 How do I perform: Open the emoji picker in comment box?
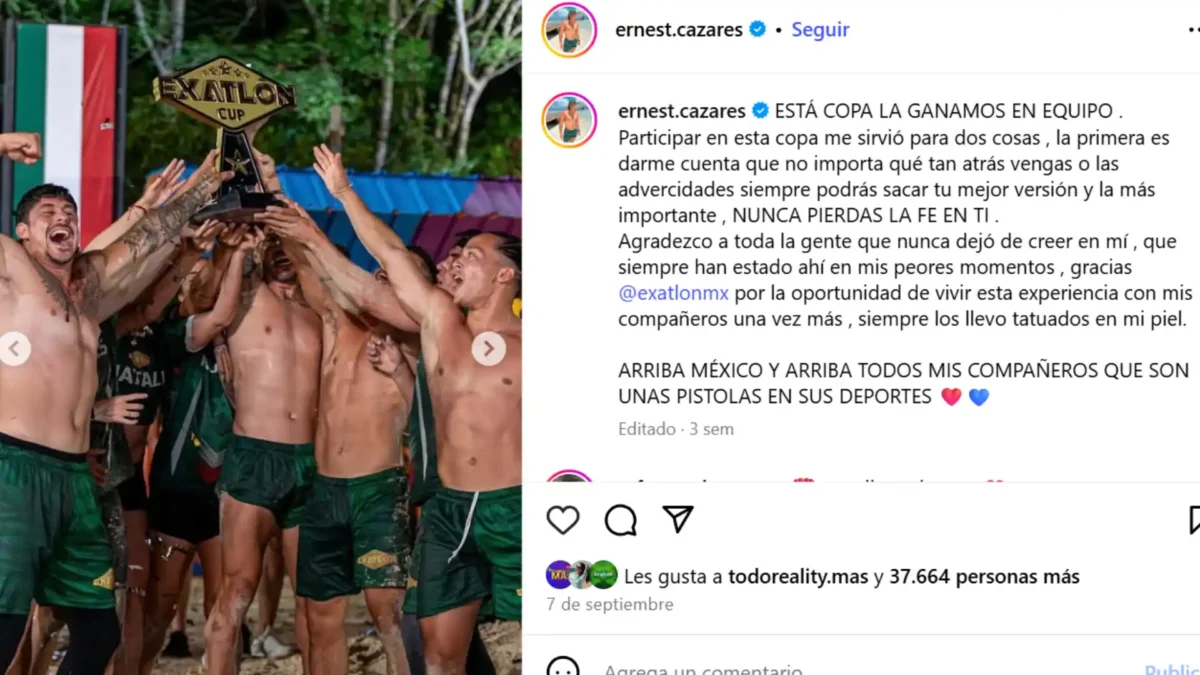pos(563,666)
